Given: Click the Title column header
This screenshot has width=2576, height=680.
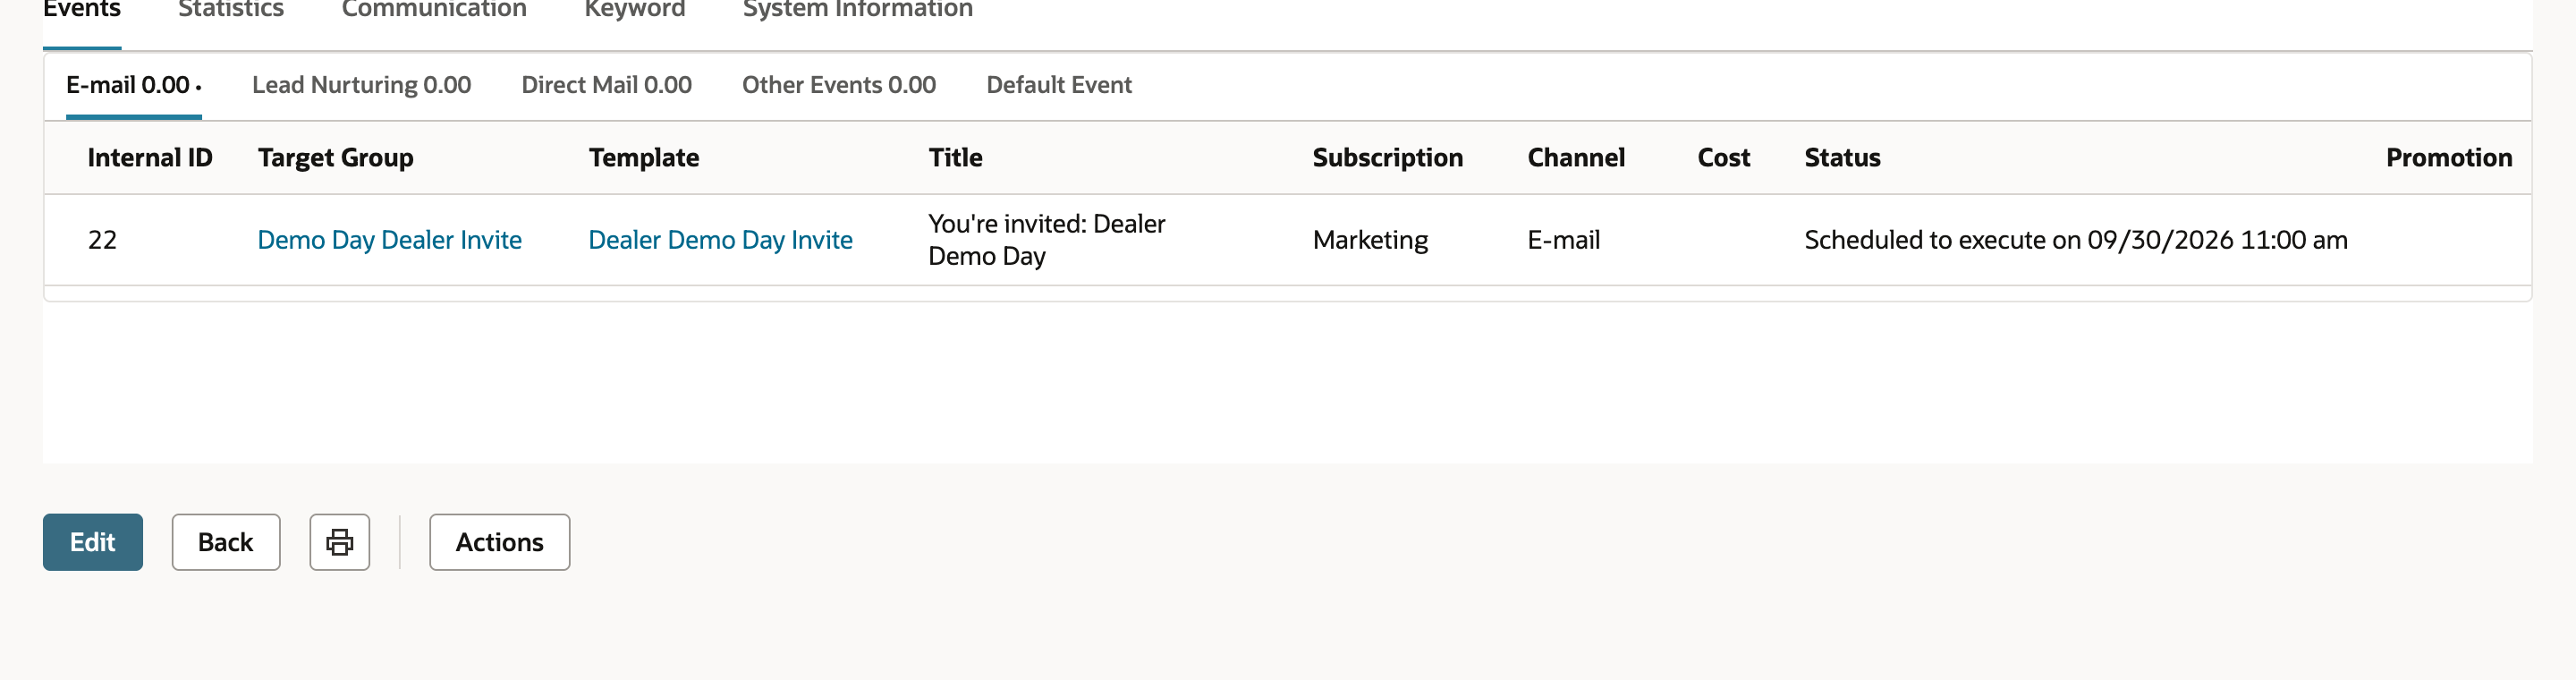Looking at the screenshot, I should click(955, 158).
